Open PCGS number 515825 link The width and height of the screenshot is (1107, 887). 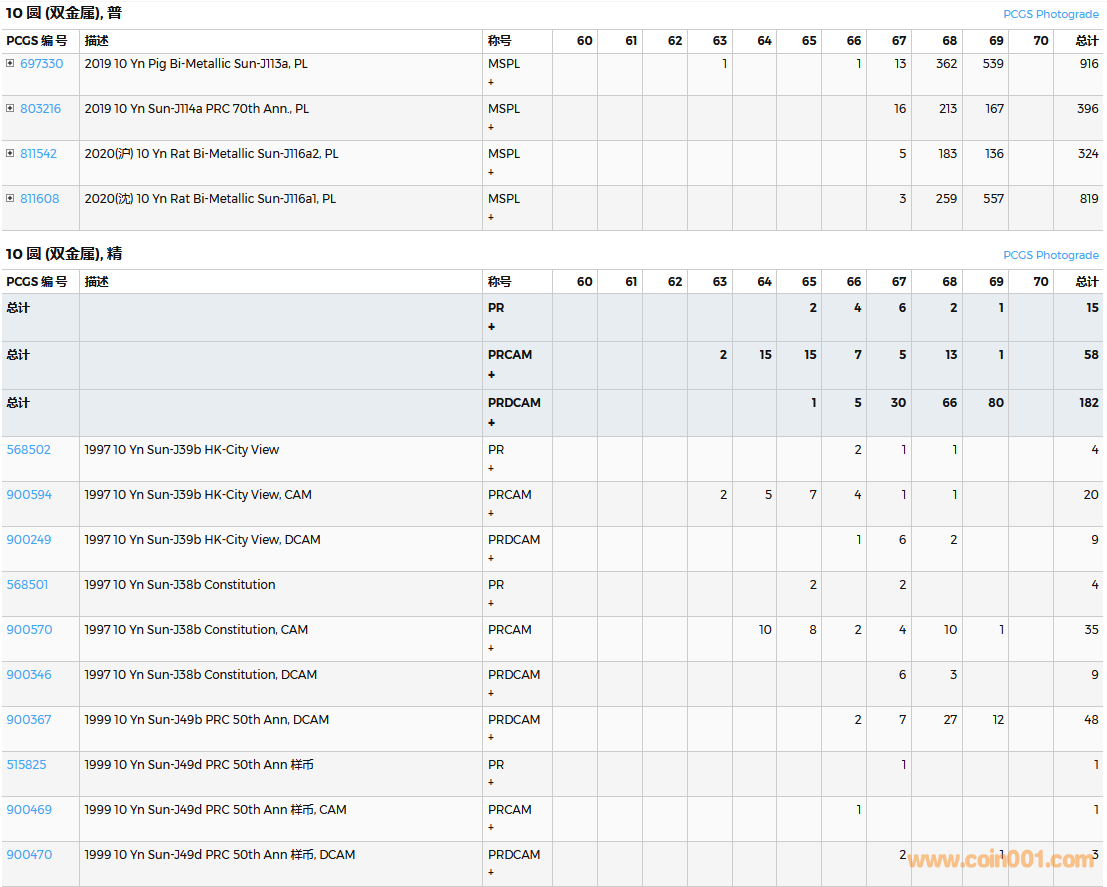[x=26, y=765]
